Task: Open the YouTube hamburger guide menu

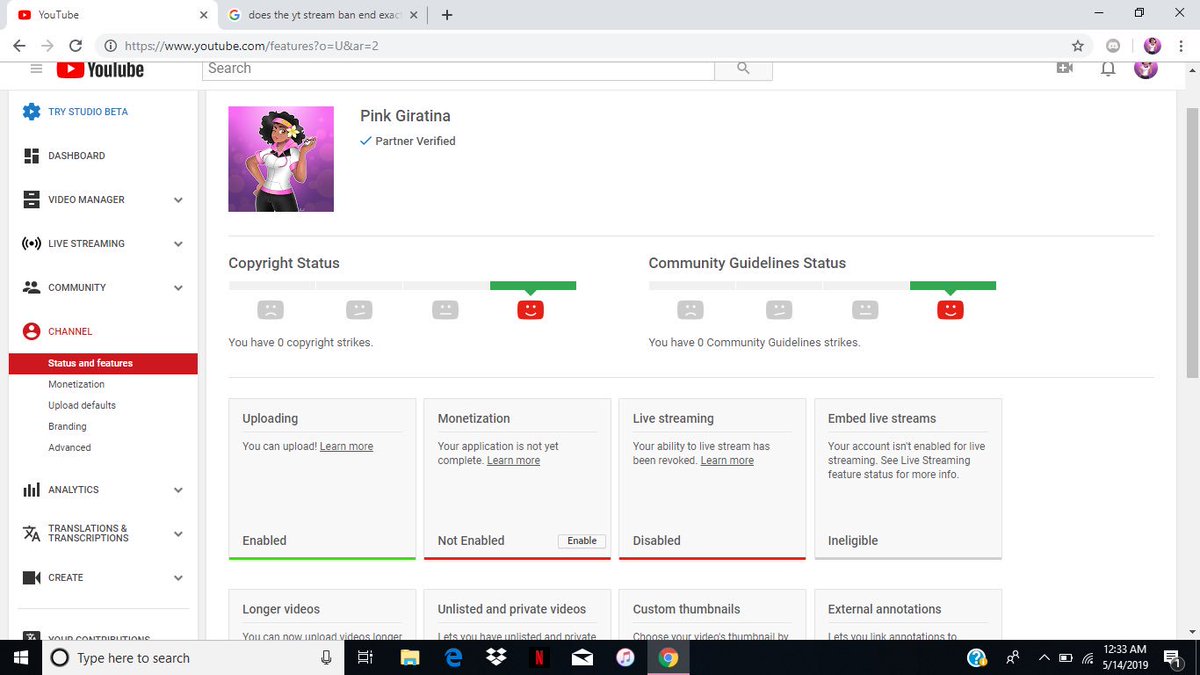Action: [36, 69]
